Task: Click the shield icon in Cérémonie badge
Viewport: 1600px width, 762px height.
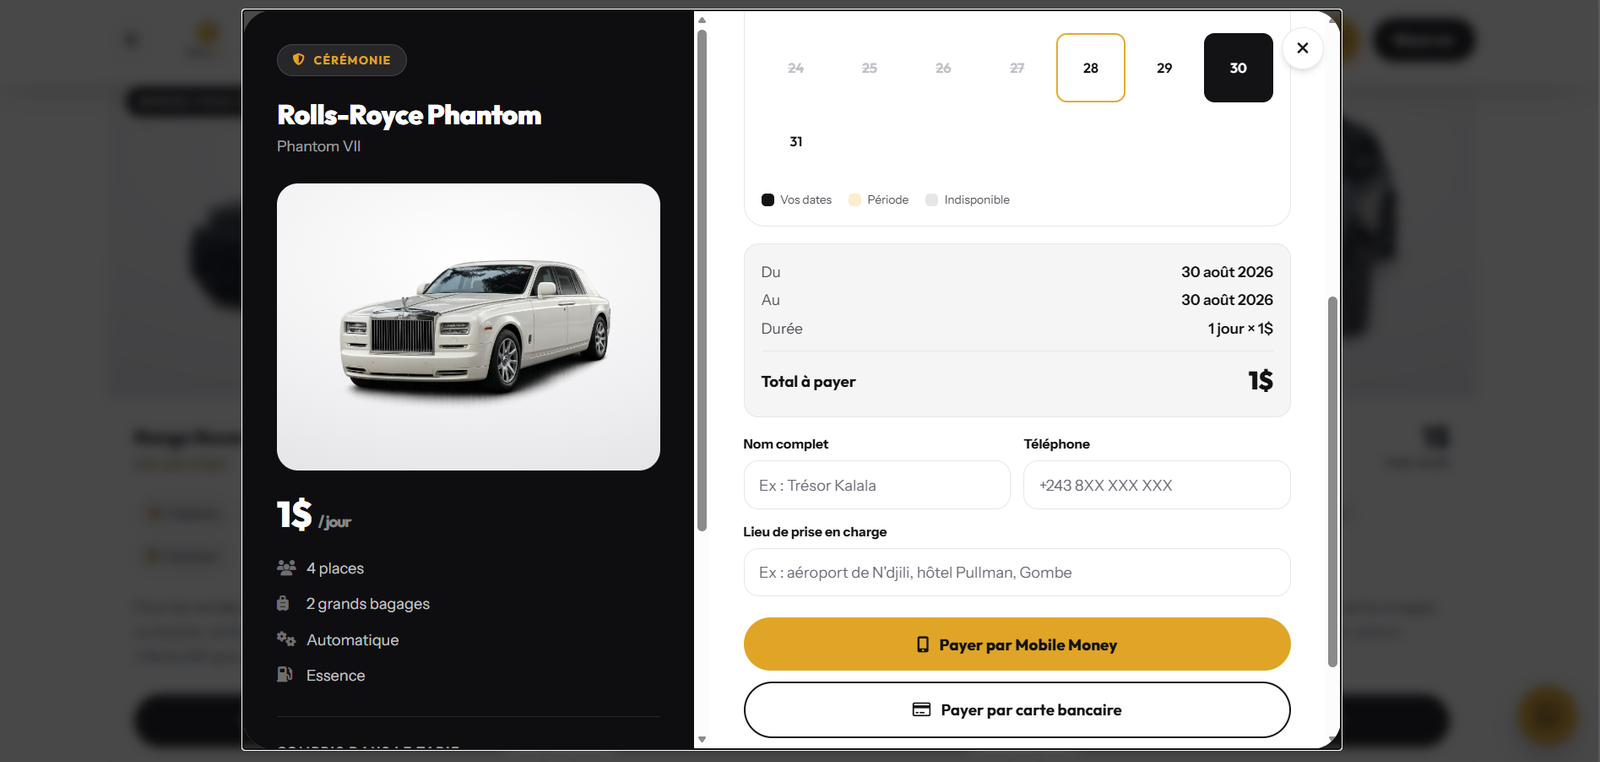Action: click(x=298, y=60)
